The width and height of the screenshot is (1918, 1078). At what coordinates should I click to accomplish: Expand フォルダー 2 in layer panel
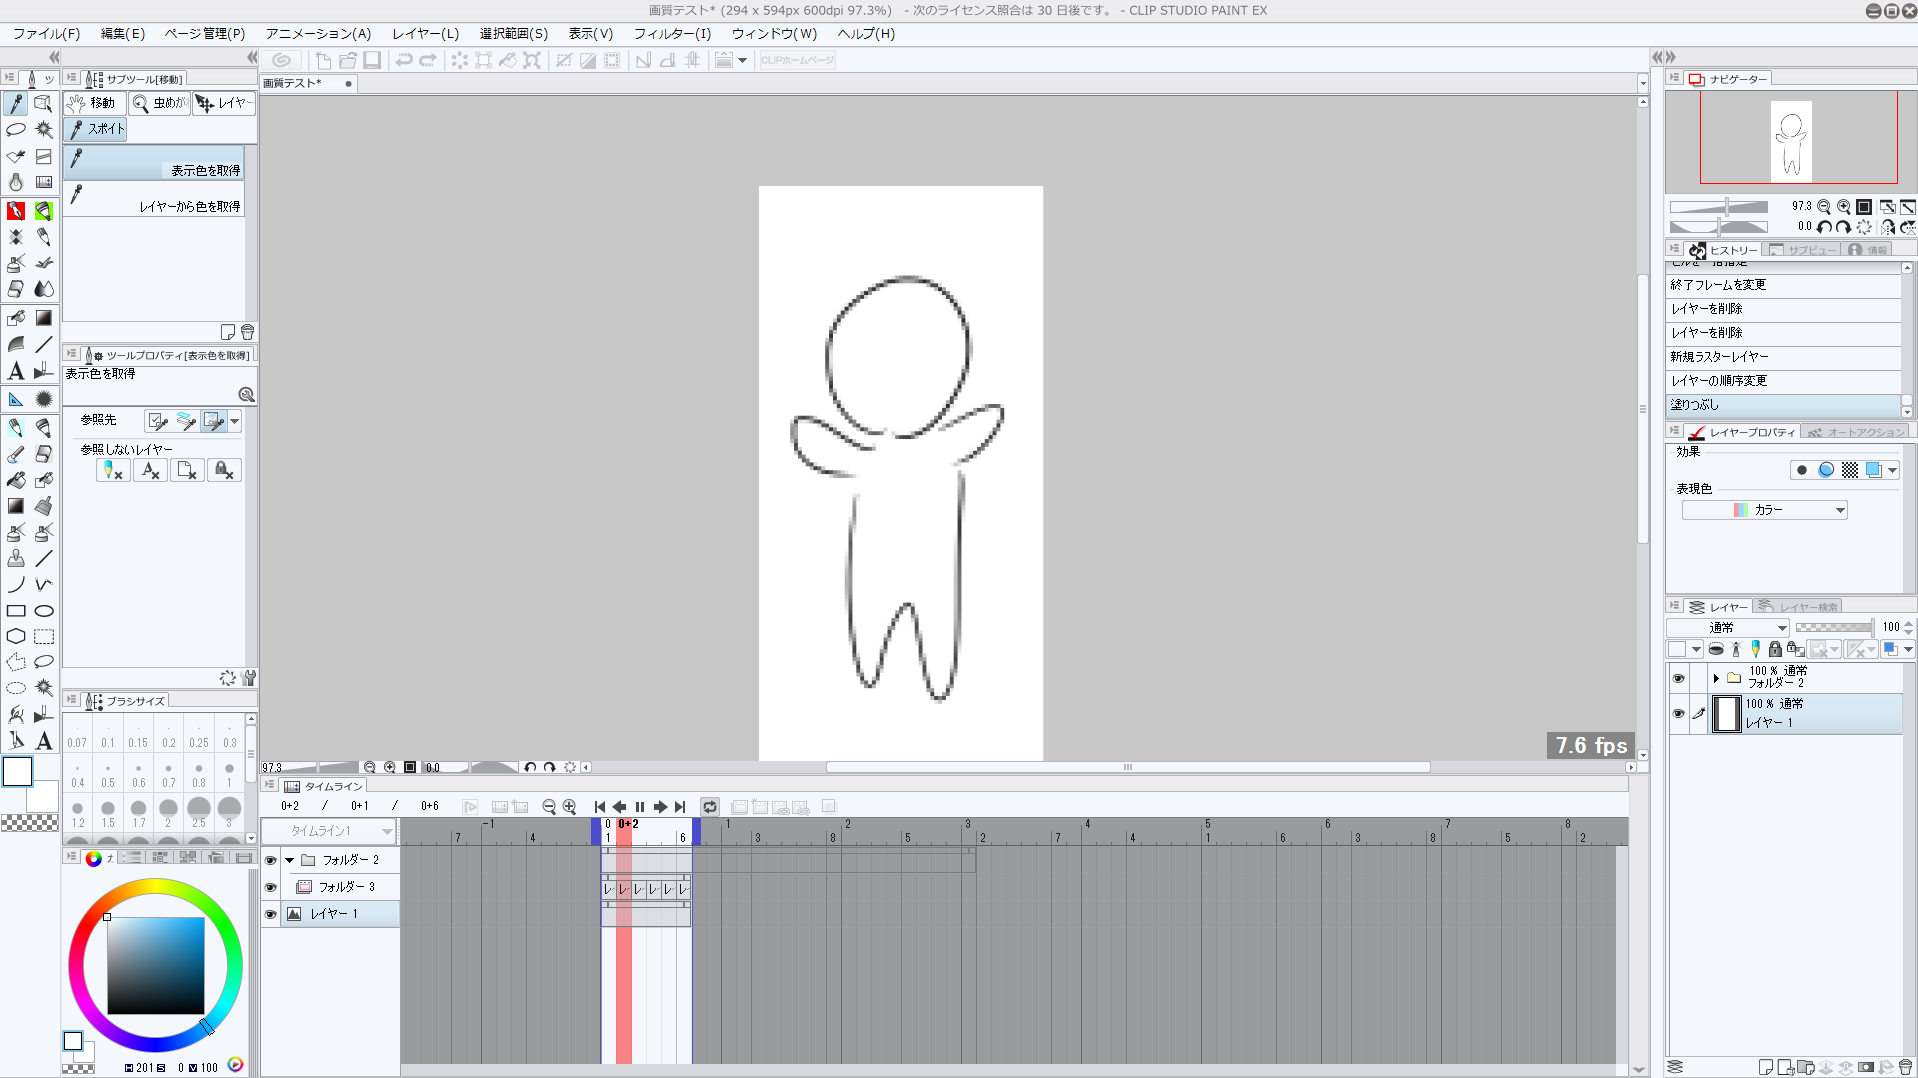coord(1716,678)
